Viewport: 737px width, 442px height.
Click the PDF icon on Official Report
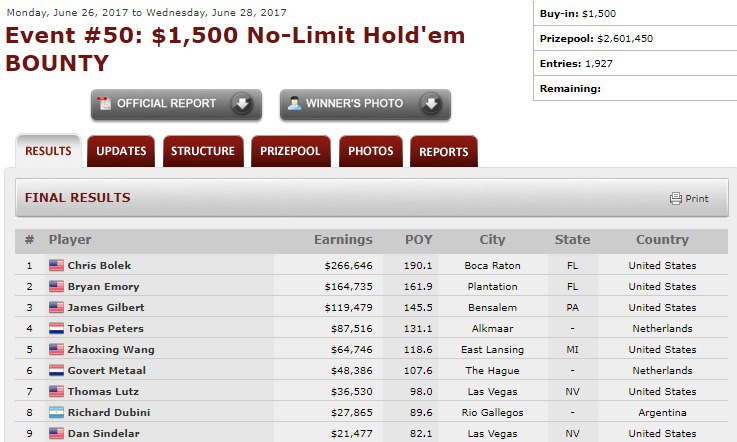point(104,104)
